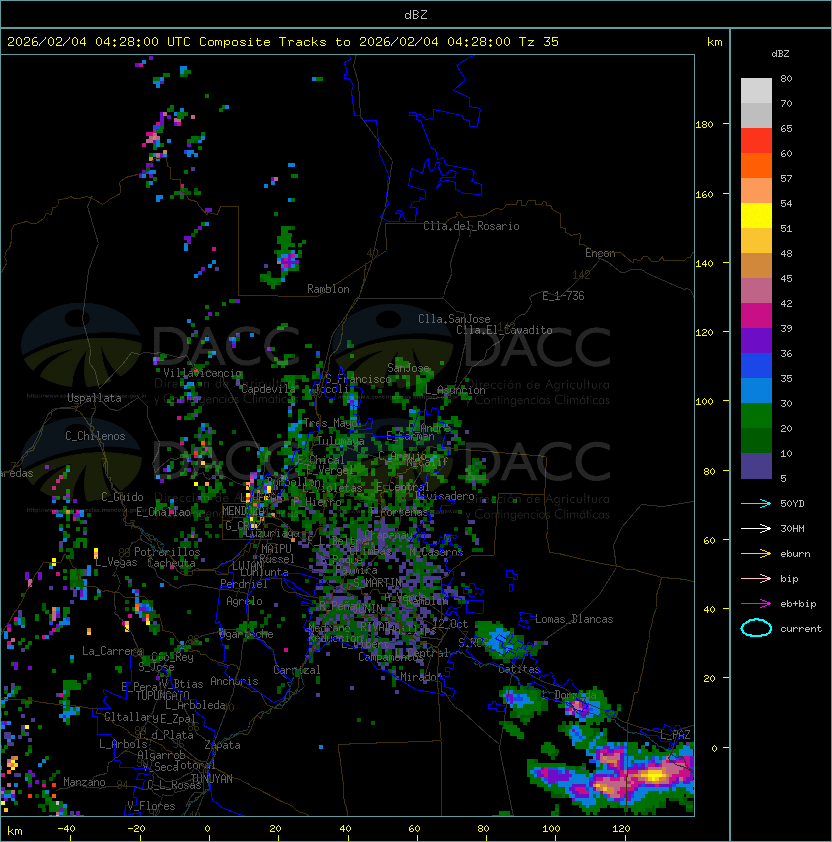This screenshot has width=832, height=842.
Task: Click the 'LUJAN' map label
Action: coord(247,566)
